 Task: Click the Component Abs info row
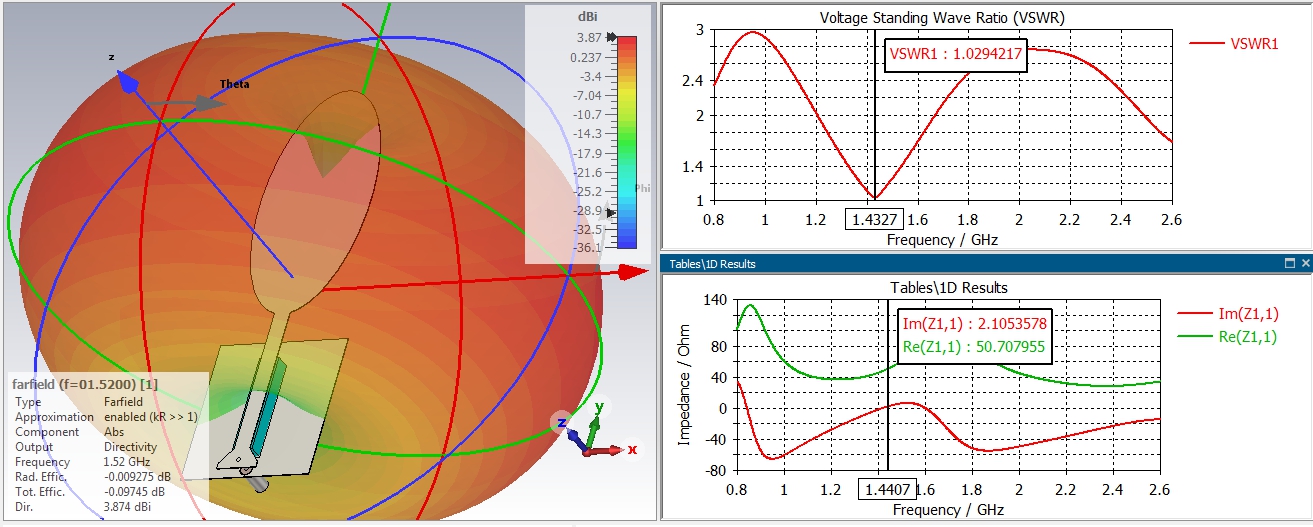[x=68, y=432]
